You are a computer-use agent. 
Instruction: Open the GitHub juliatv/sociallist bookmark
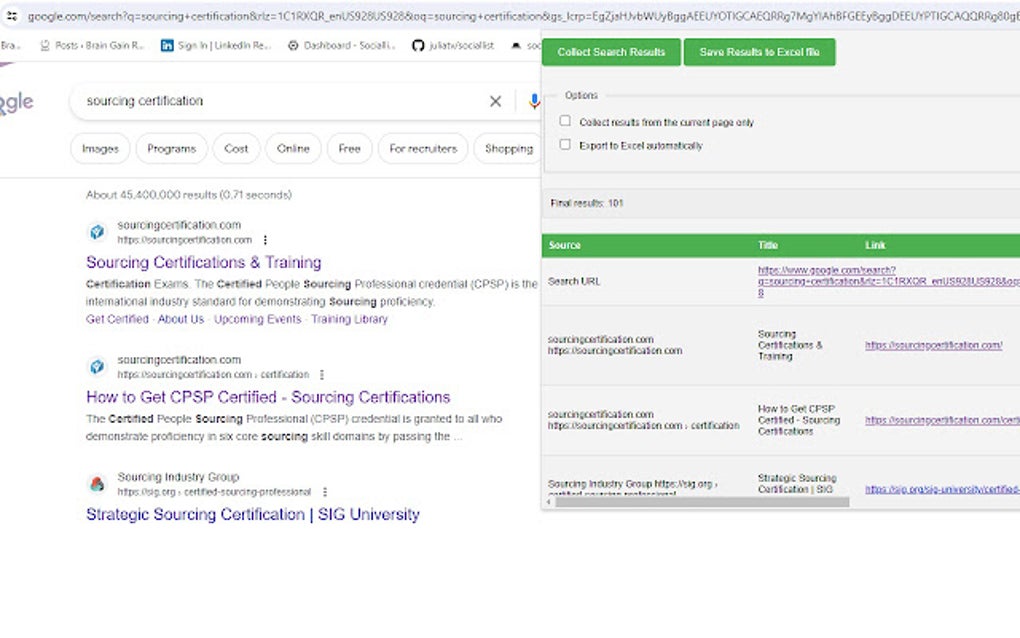(x=453, y=45)
